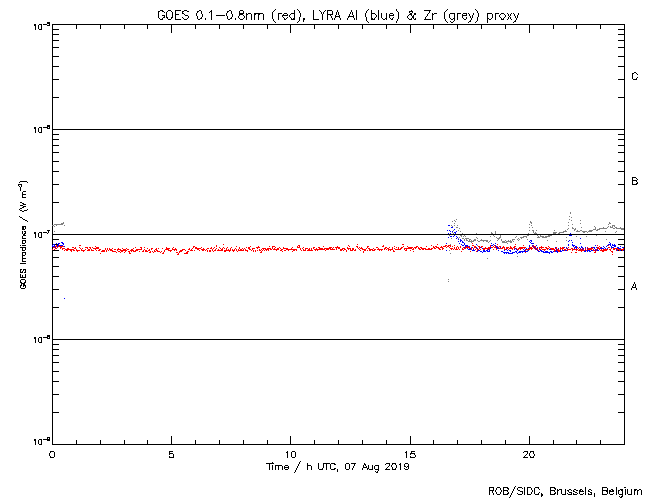Click the x-axis tick label 15
650x500 pixels.
pyautogui.click(x=409, y=454)
